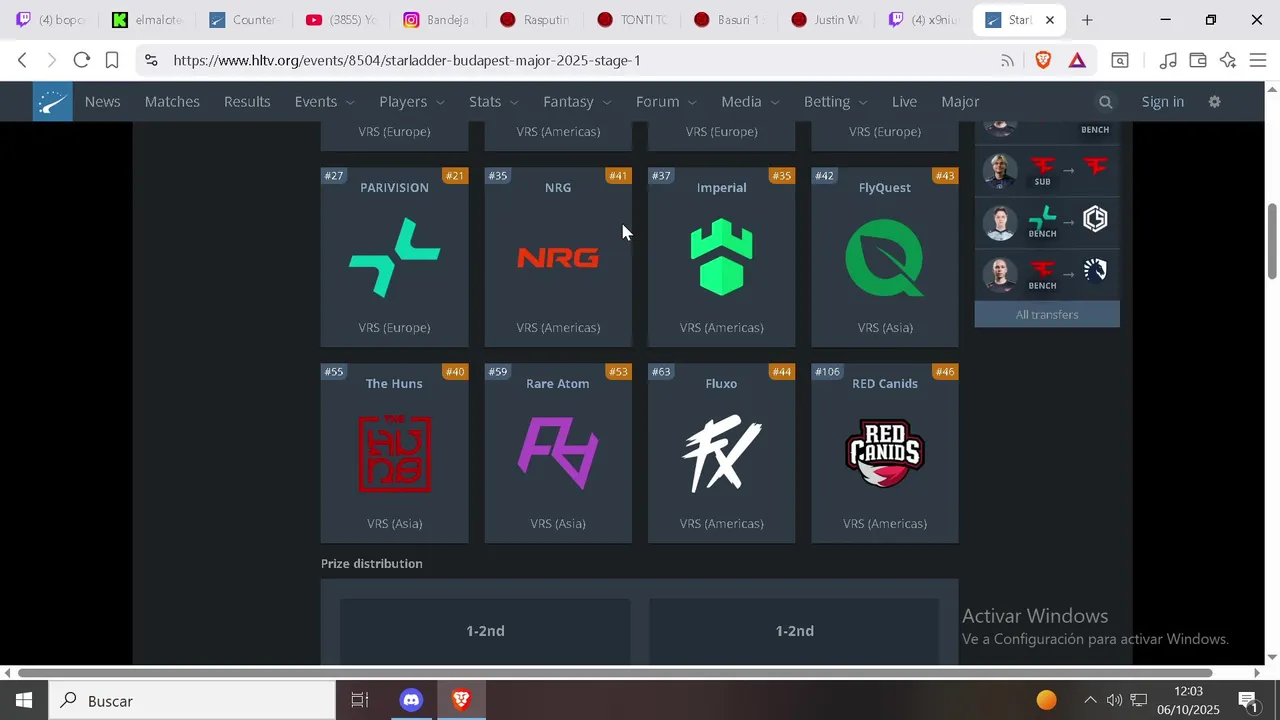Click The Huns team logo

point(394,454)
